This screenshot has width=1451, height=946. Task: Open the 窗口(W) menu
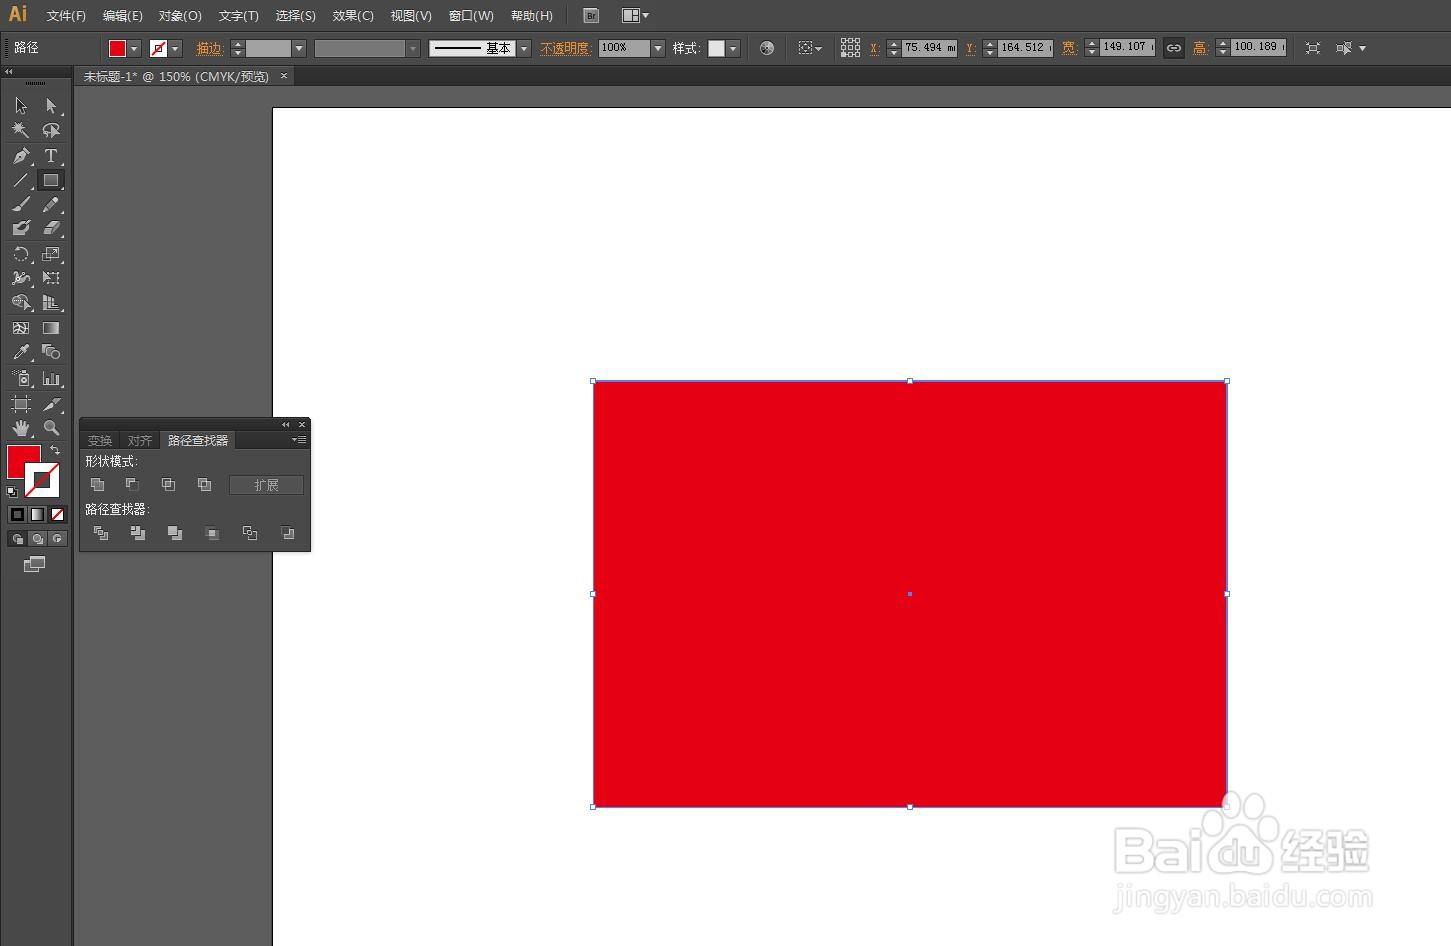(471, 16)
